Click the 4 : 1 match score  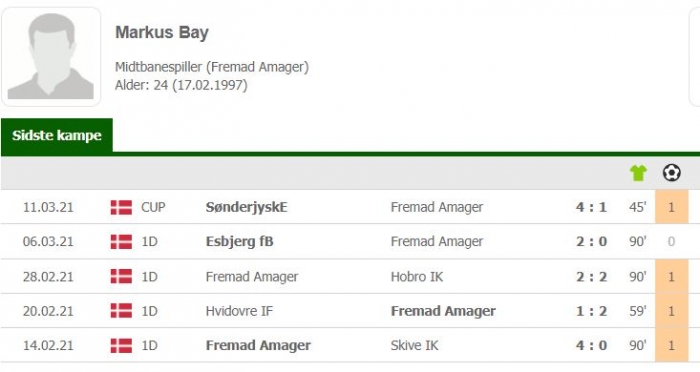click(x=591, y=207)
